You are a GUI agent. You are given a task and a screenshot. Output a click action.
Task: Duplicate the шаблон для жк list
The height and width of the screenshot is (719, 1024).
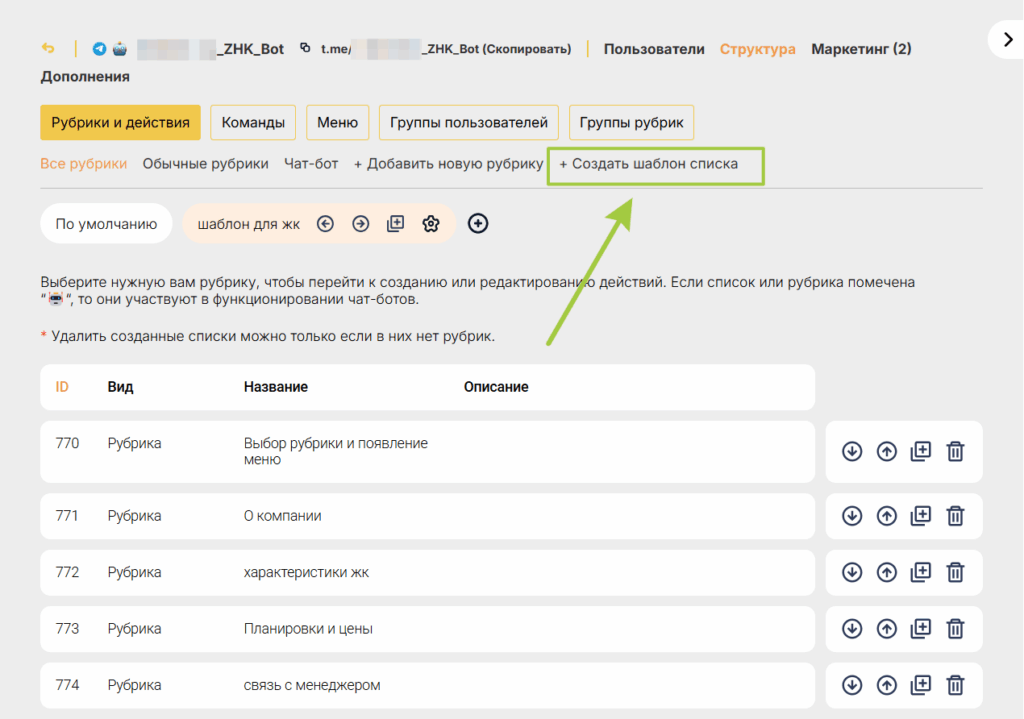pyautogui.click(x=396, y=224)
